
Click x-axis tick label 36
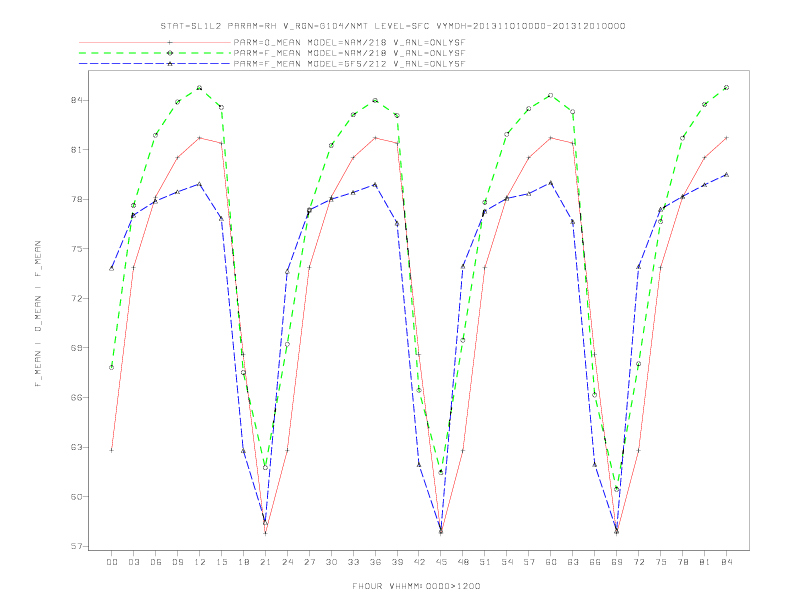click(375, 562)
